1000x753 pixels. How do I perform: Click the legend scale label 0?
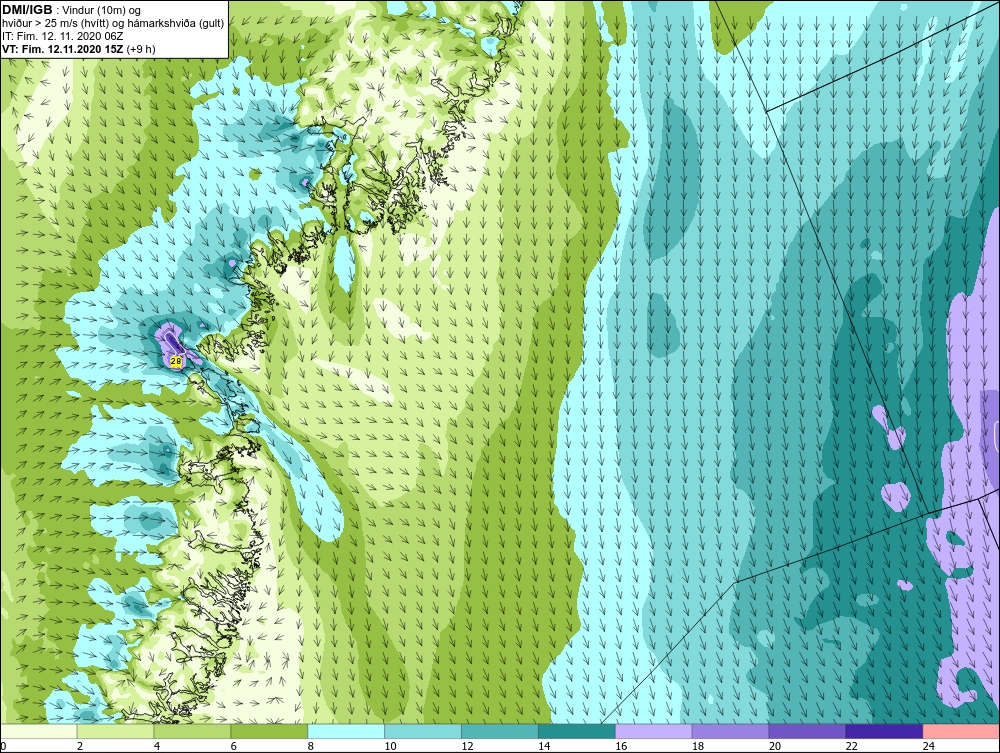3,746
